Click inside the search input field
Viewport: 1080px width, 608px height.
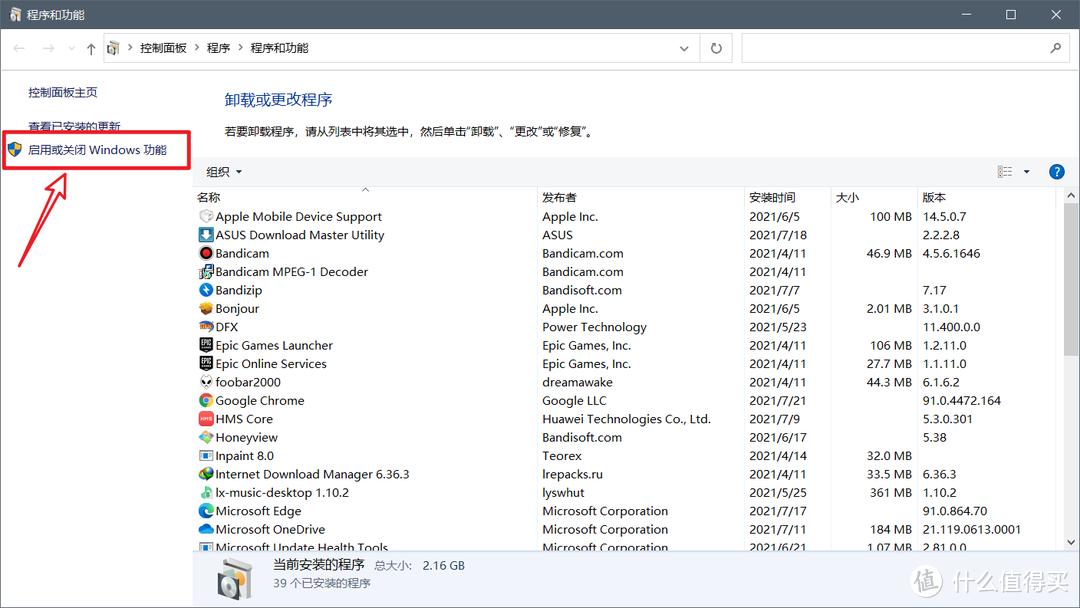coord(890,47)
